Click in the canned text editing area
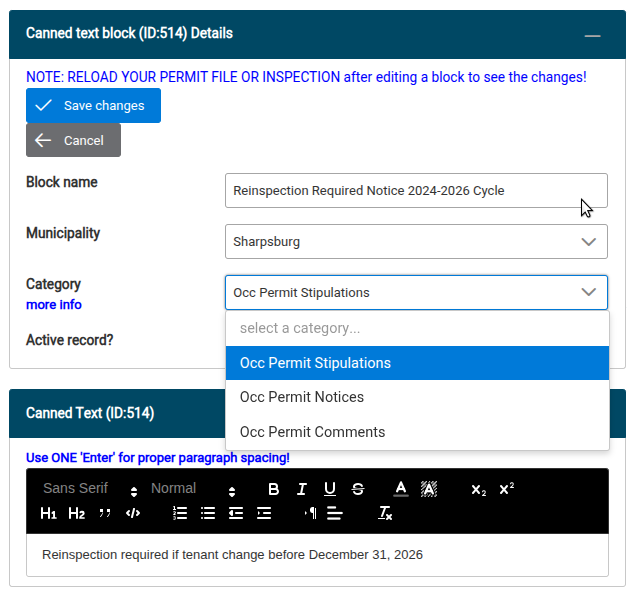 coord(317,555)
